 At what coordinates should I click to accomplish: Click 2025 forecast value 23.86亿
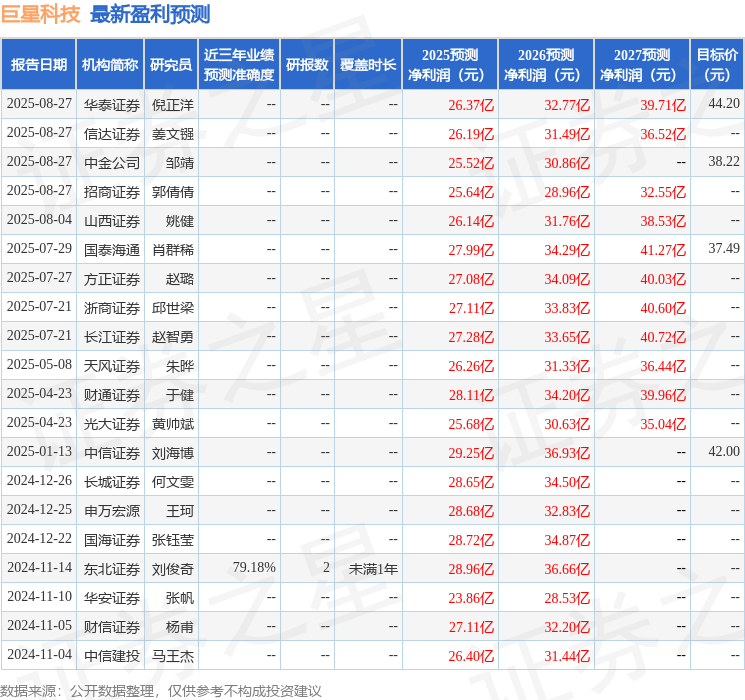coord(471,598)
